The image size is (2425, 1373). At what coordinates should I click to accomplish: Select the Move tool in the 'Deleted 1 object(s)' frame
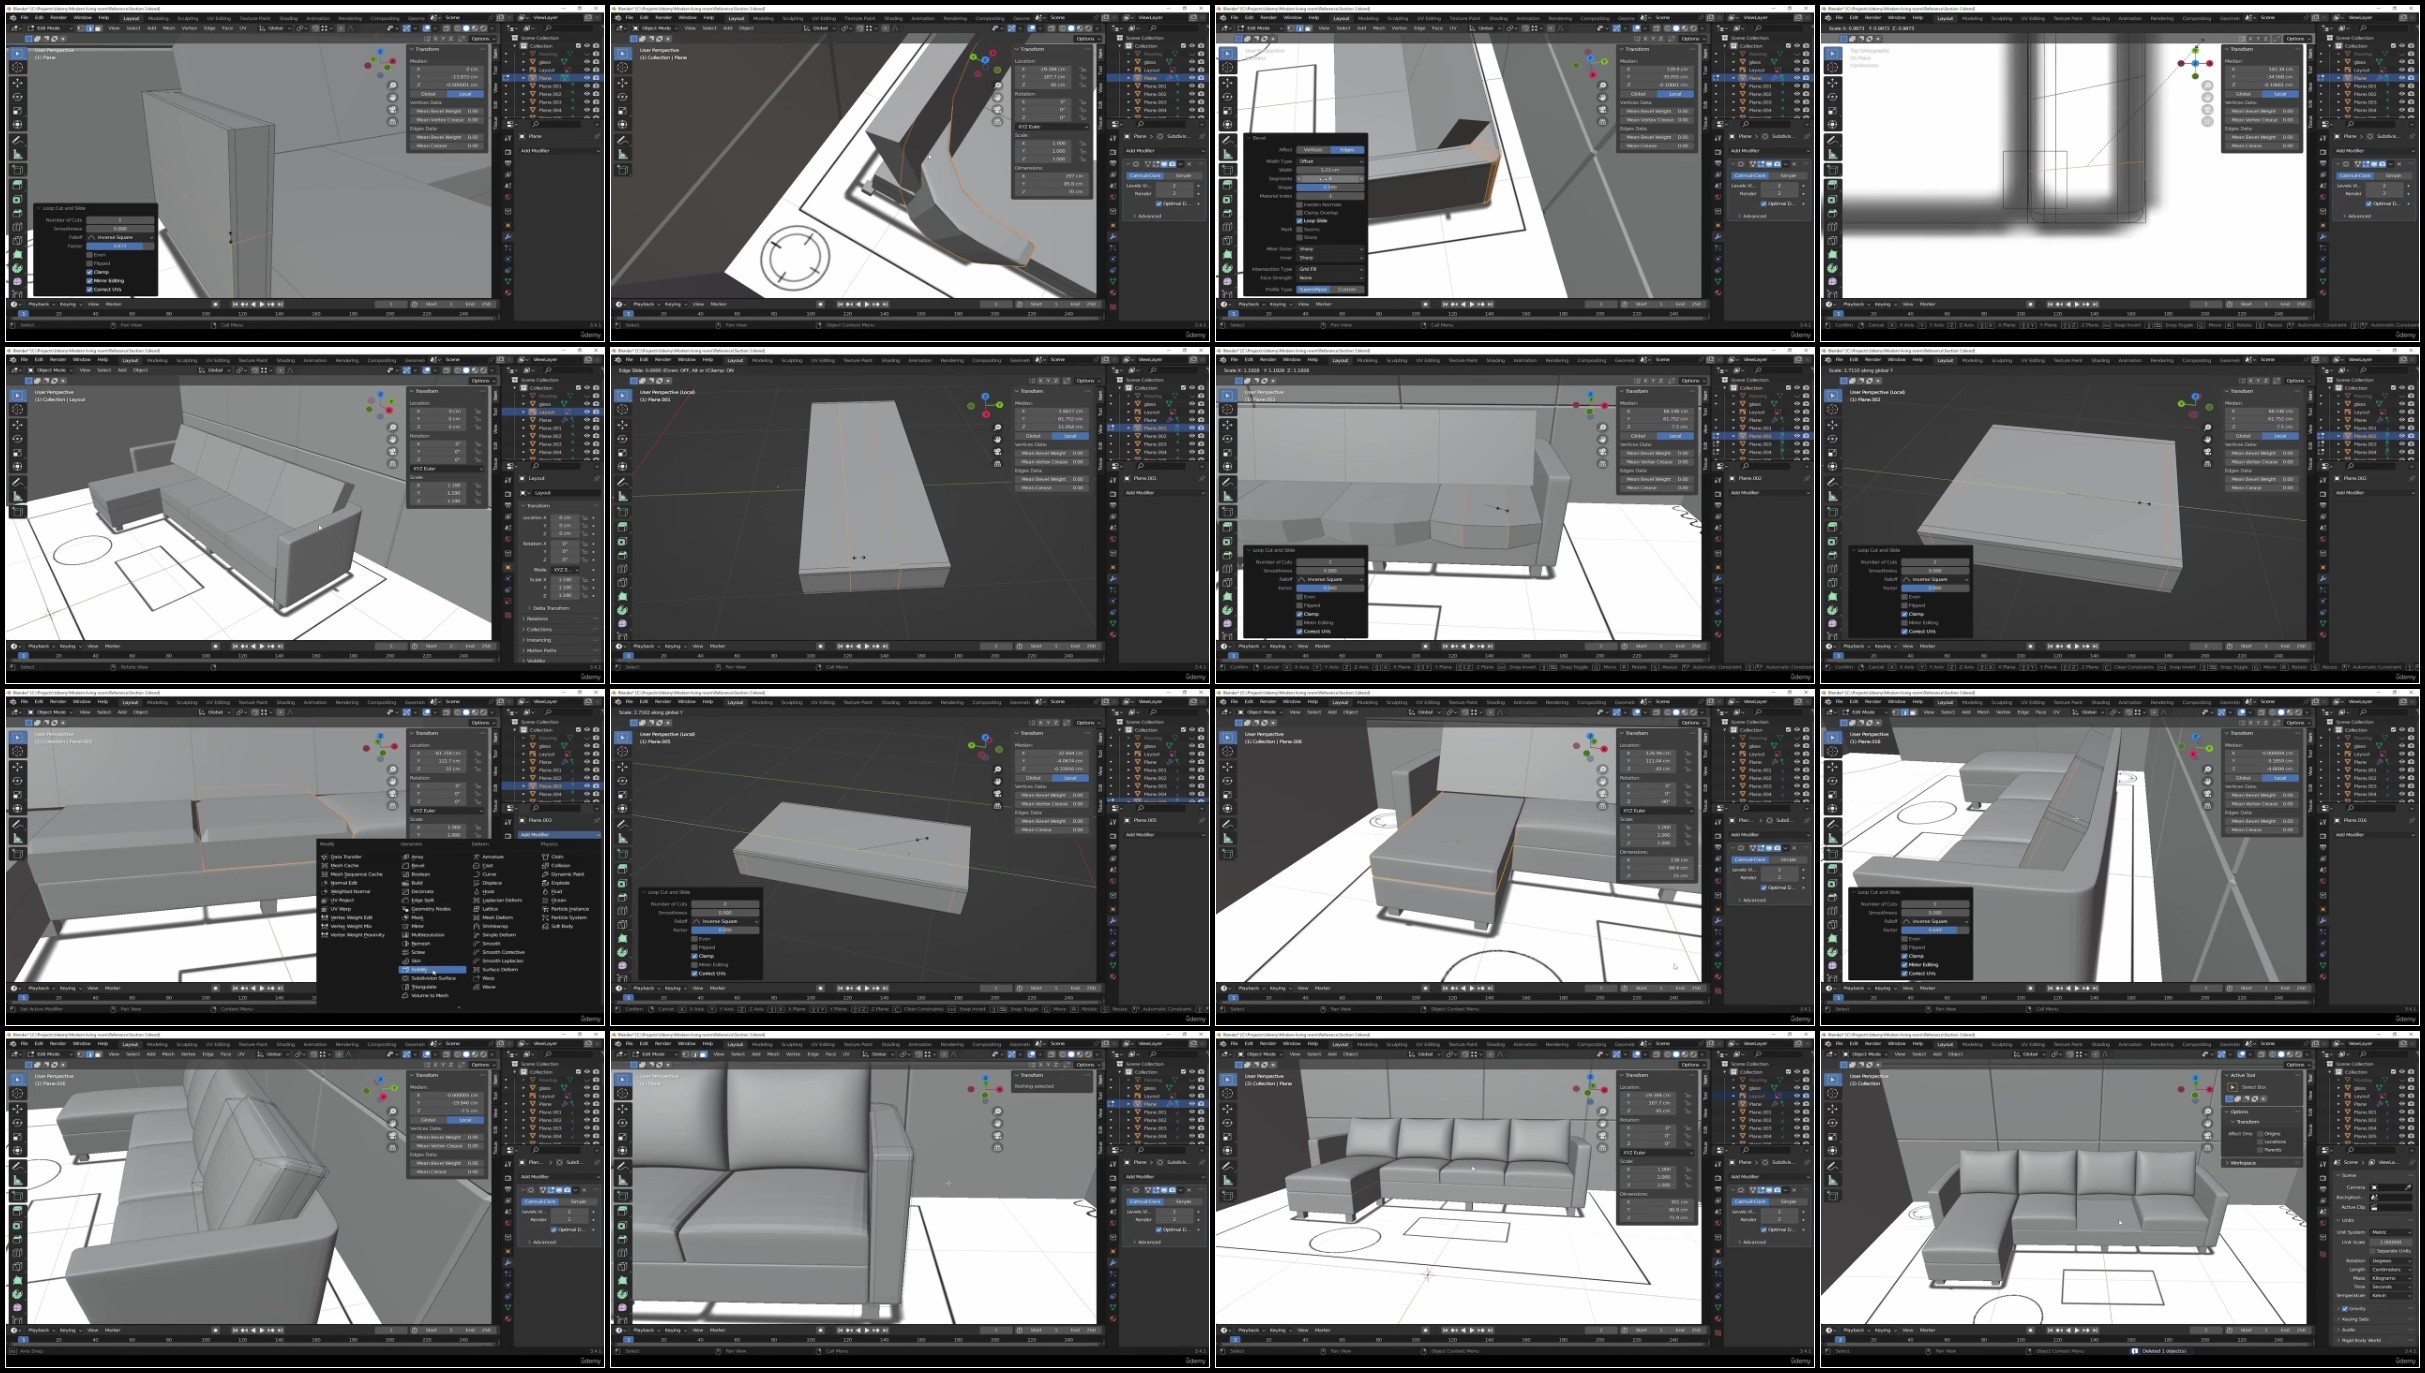1832,1109
